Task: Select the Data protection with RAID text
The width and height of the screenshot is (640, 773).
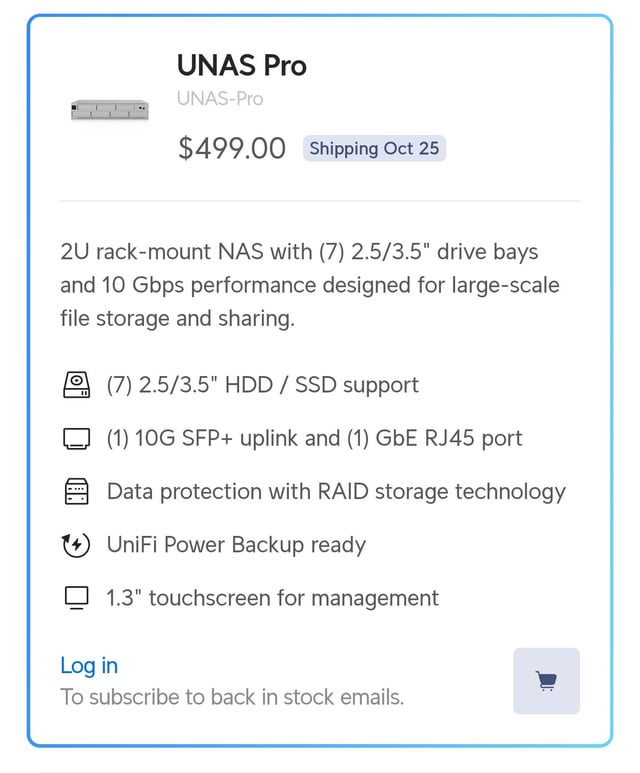Action: coord(336,492)
